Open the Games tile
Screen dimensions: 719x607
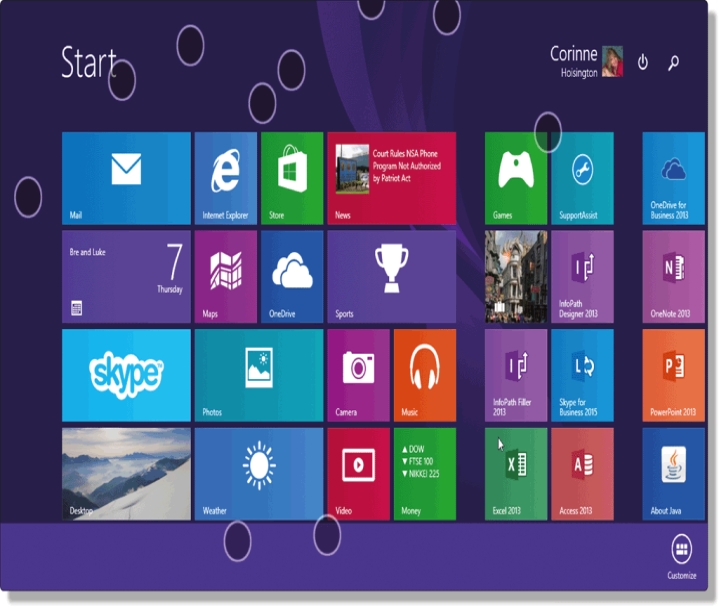pyautogui.click(x=516, y=178)
